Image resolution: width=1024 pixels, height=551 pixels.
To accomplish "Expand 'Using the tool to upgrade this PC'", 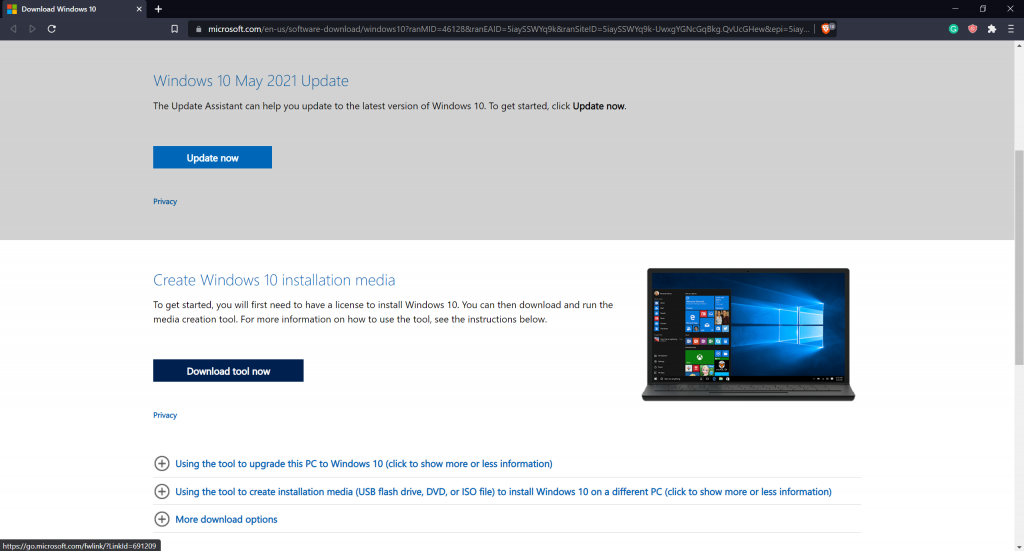I will (x=363, y=464).
